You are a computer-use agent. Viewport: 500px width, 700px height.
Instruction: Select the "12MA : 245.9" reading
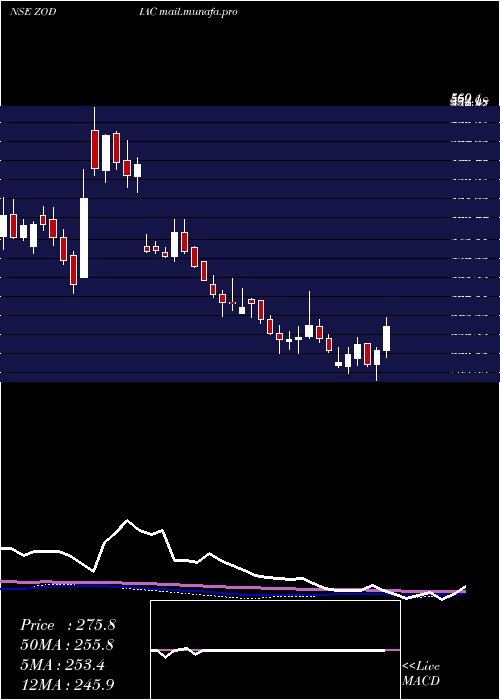point(68,684)
